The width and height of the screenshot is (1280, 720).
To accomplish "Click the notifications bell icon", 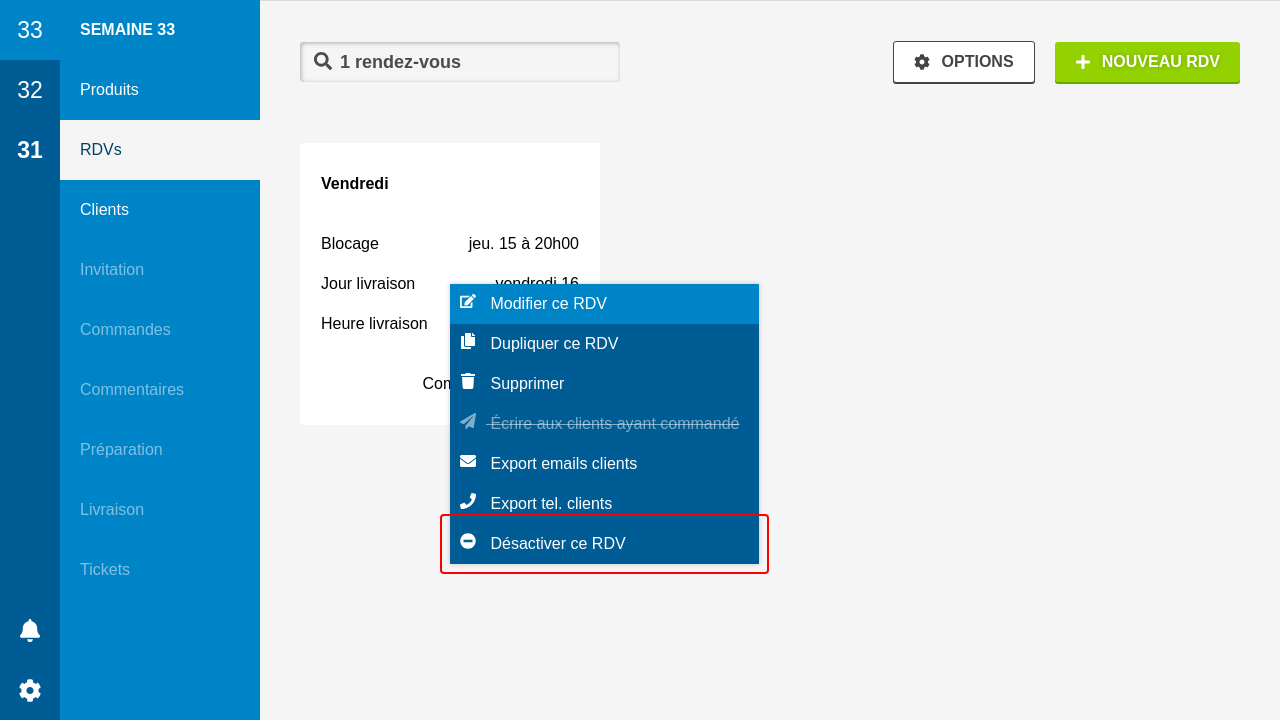I will 30,630.
